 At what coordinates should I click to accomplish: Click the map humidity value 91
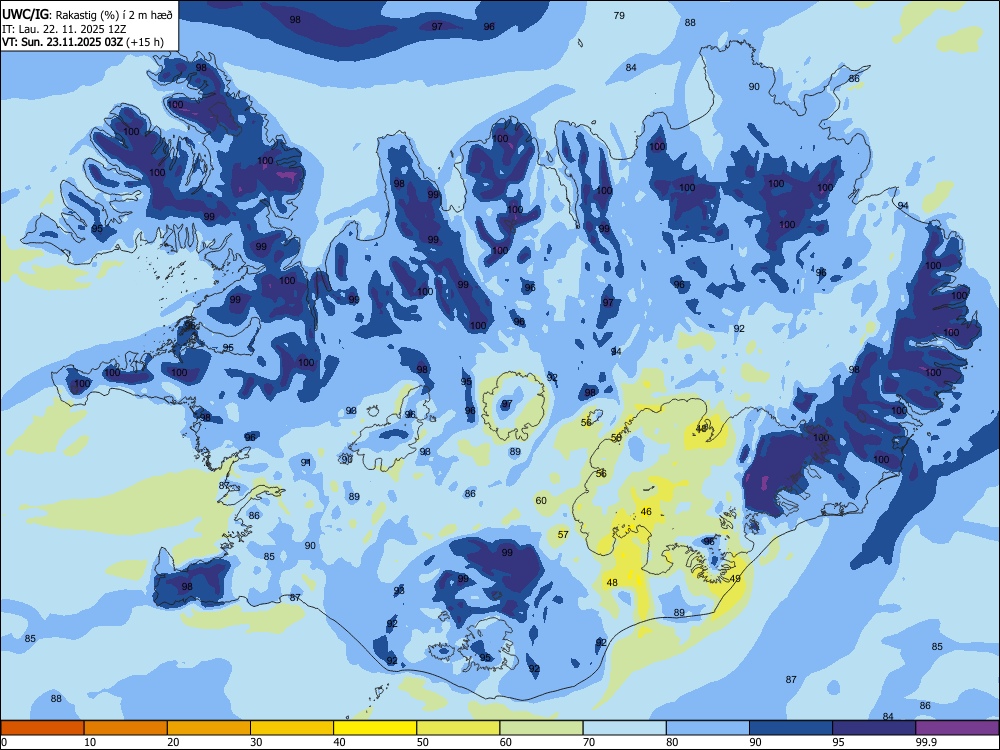tap(306, 462)
